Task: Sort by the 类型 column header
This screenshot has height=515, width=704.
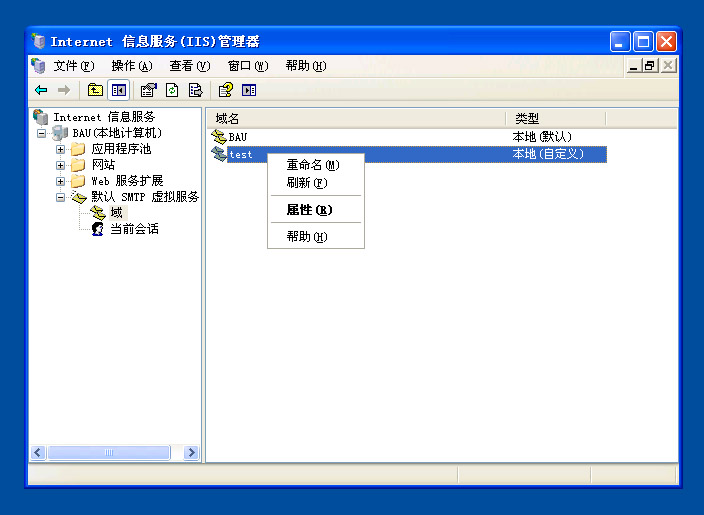Action: pos(556,119)
